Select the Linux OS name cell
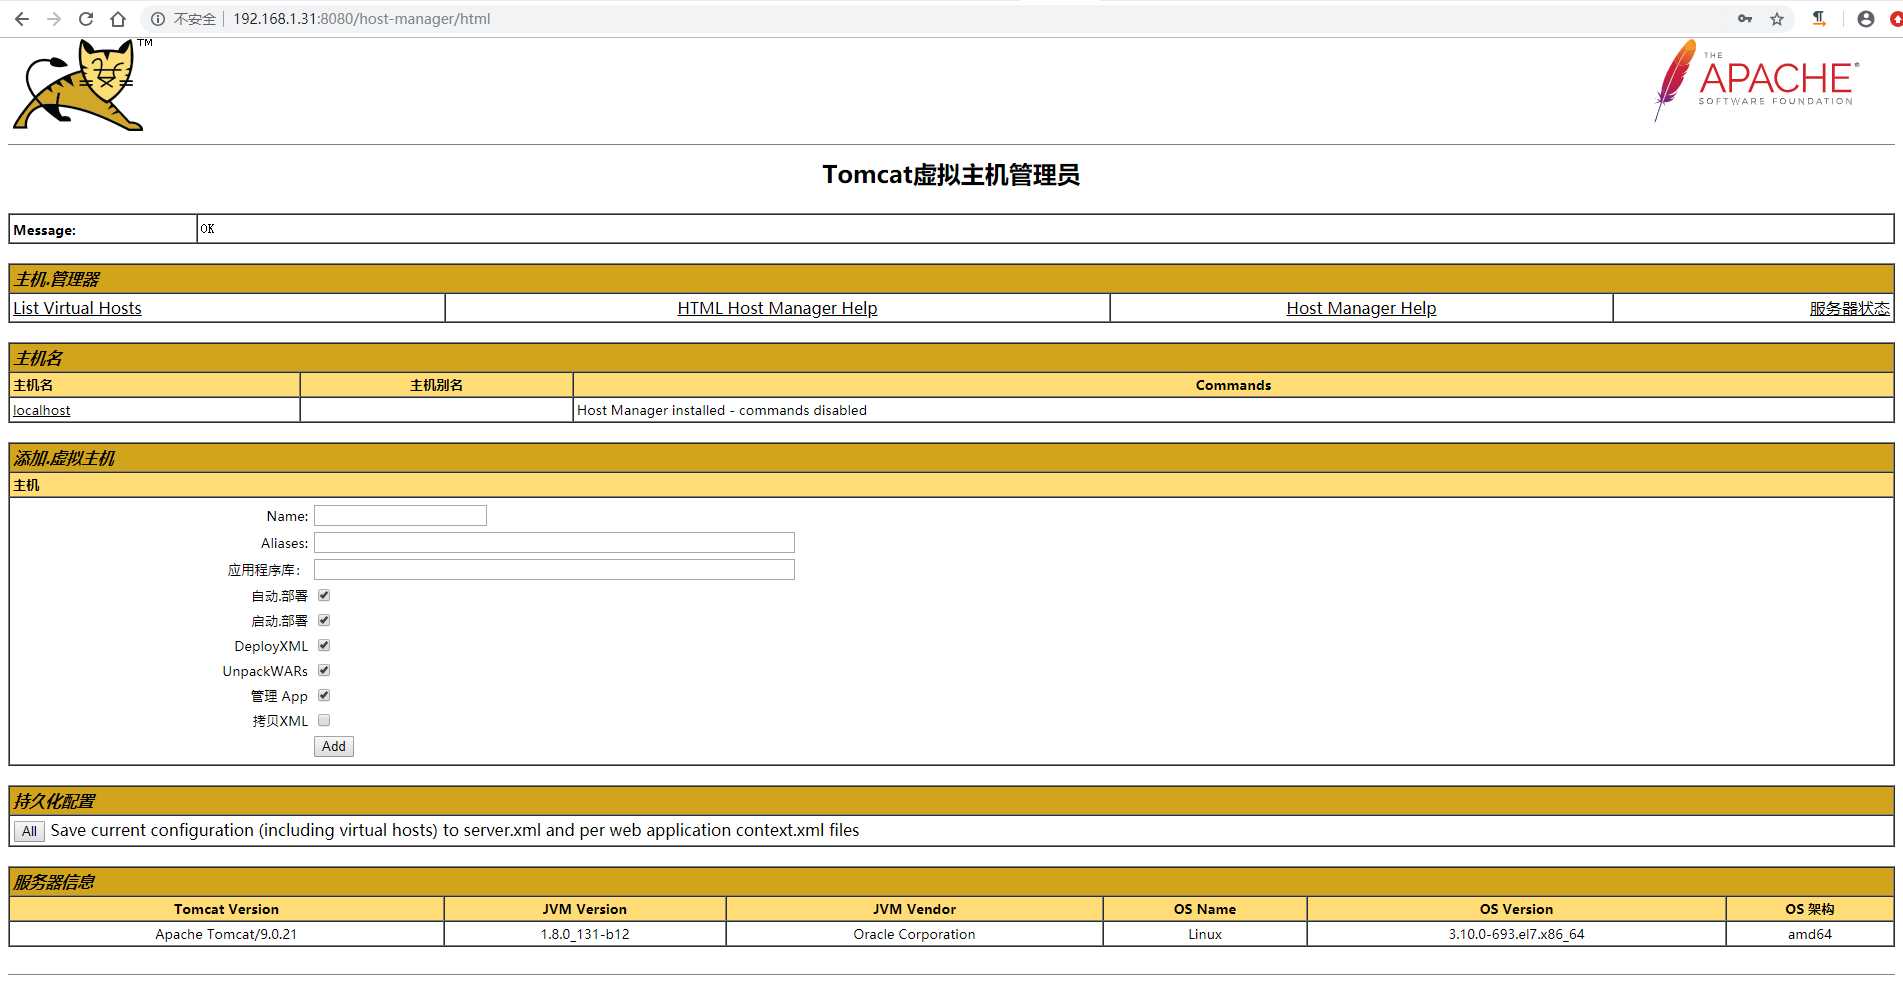Image resolution: width=1903 pixels, height=981 pixels. coord(1205,934)
